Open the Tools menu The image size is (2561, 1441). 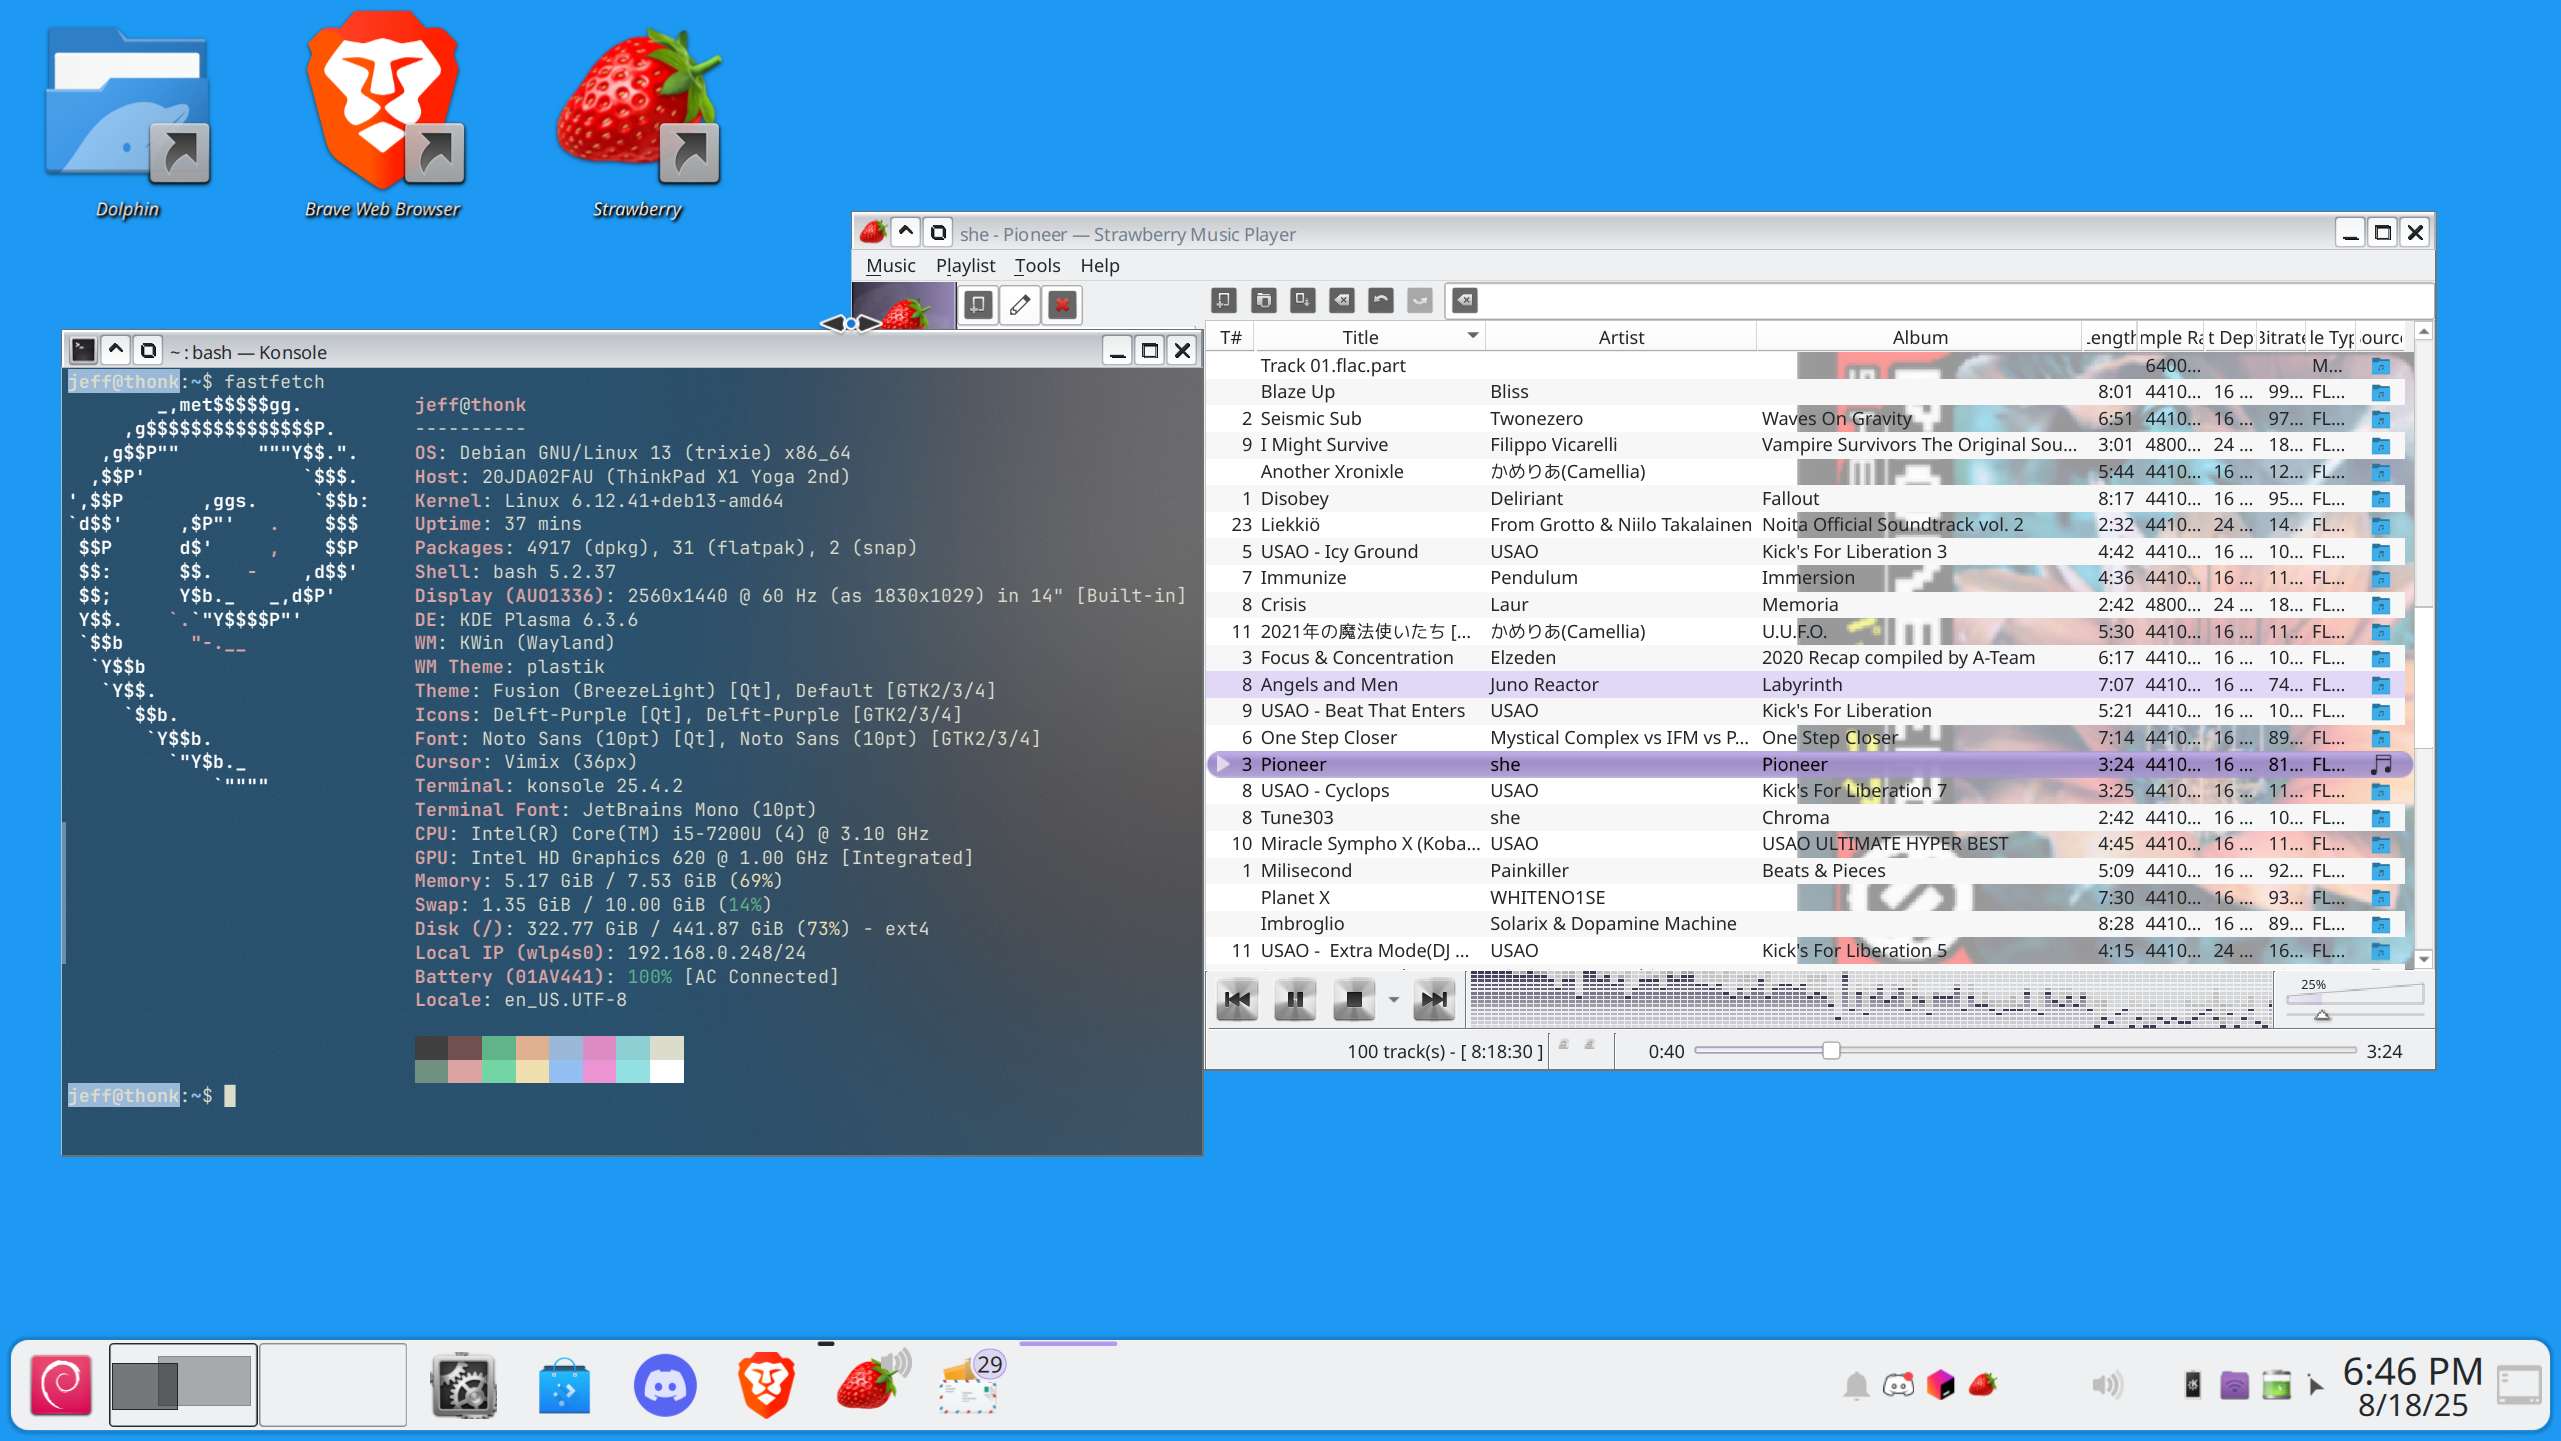click(1036, 265)
